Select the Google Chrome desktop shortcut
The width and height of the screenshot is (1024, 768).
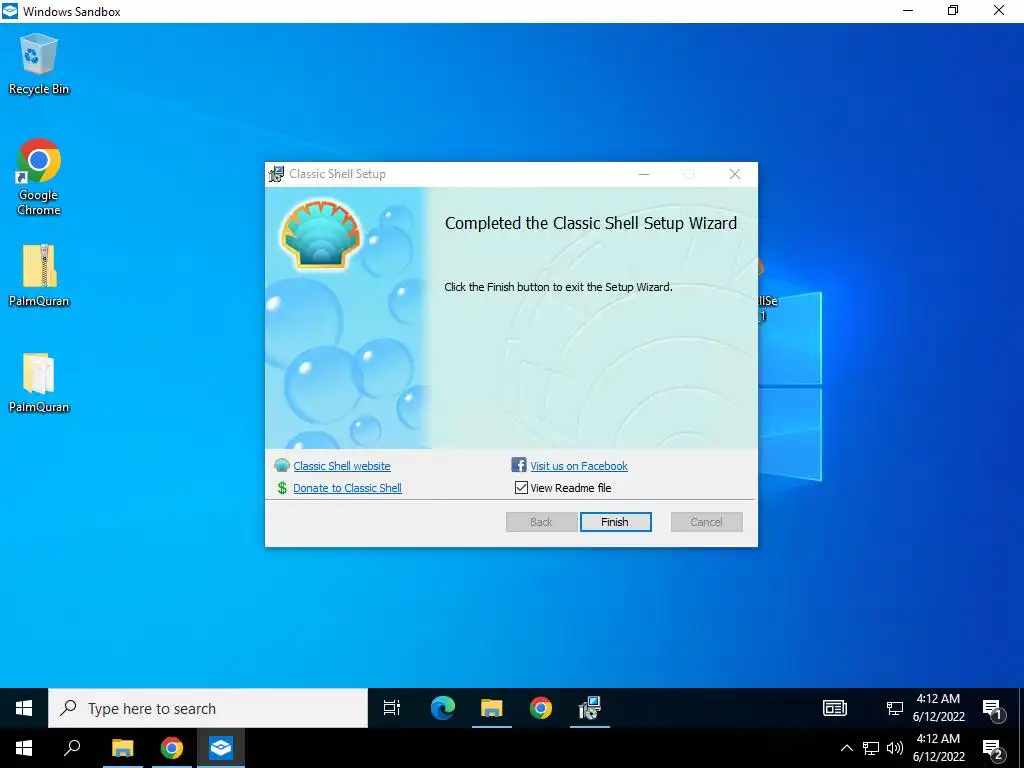click(x=39, y=176)
